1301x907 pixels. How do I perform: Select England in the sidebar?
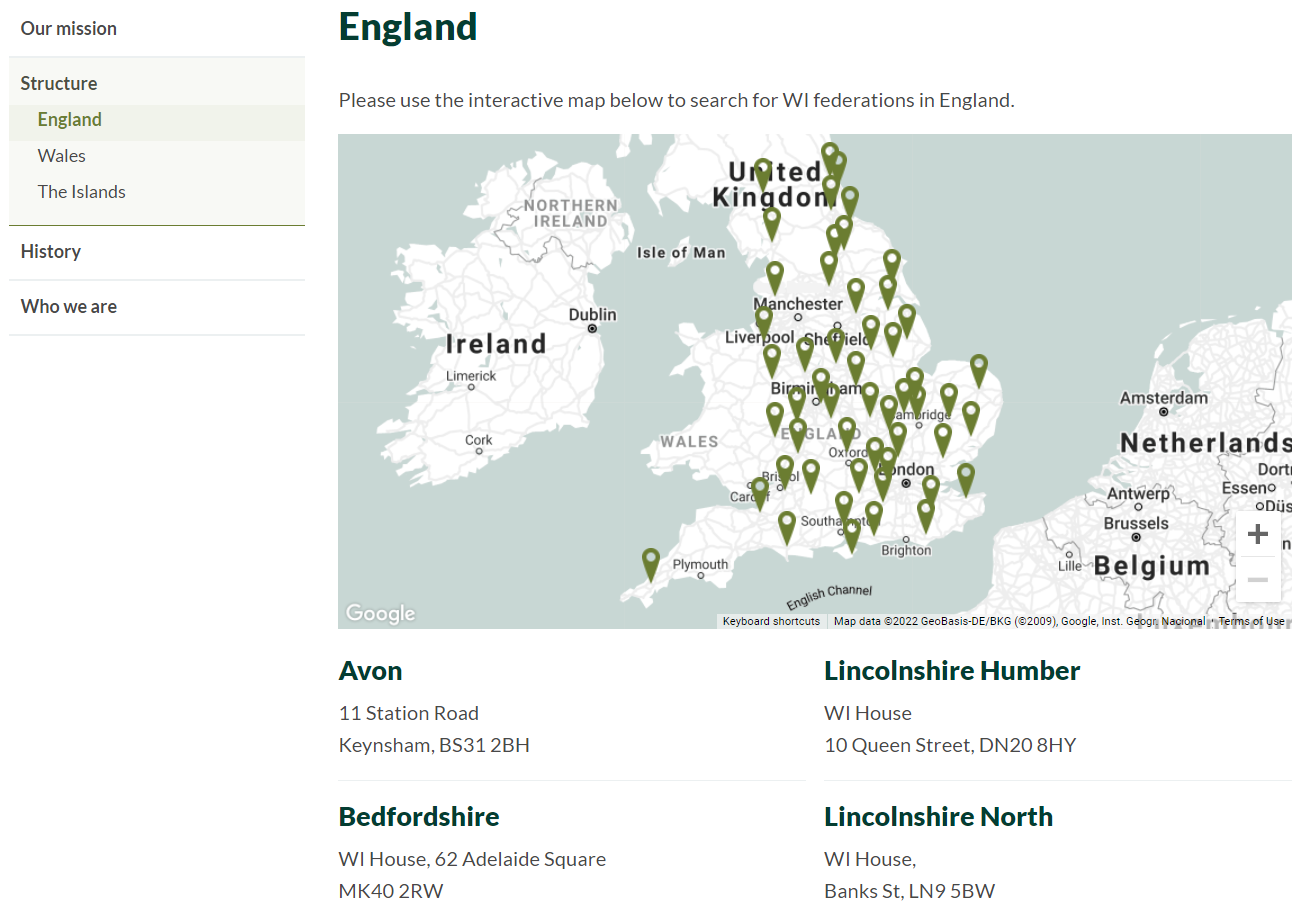coord(70,119)
